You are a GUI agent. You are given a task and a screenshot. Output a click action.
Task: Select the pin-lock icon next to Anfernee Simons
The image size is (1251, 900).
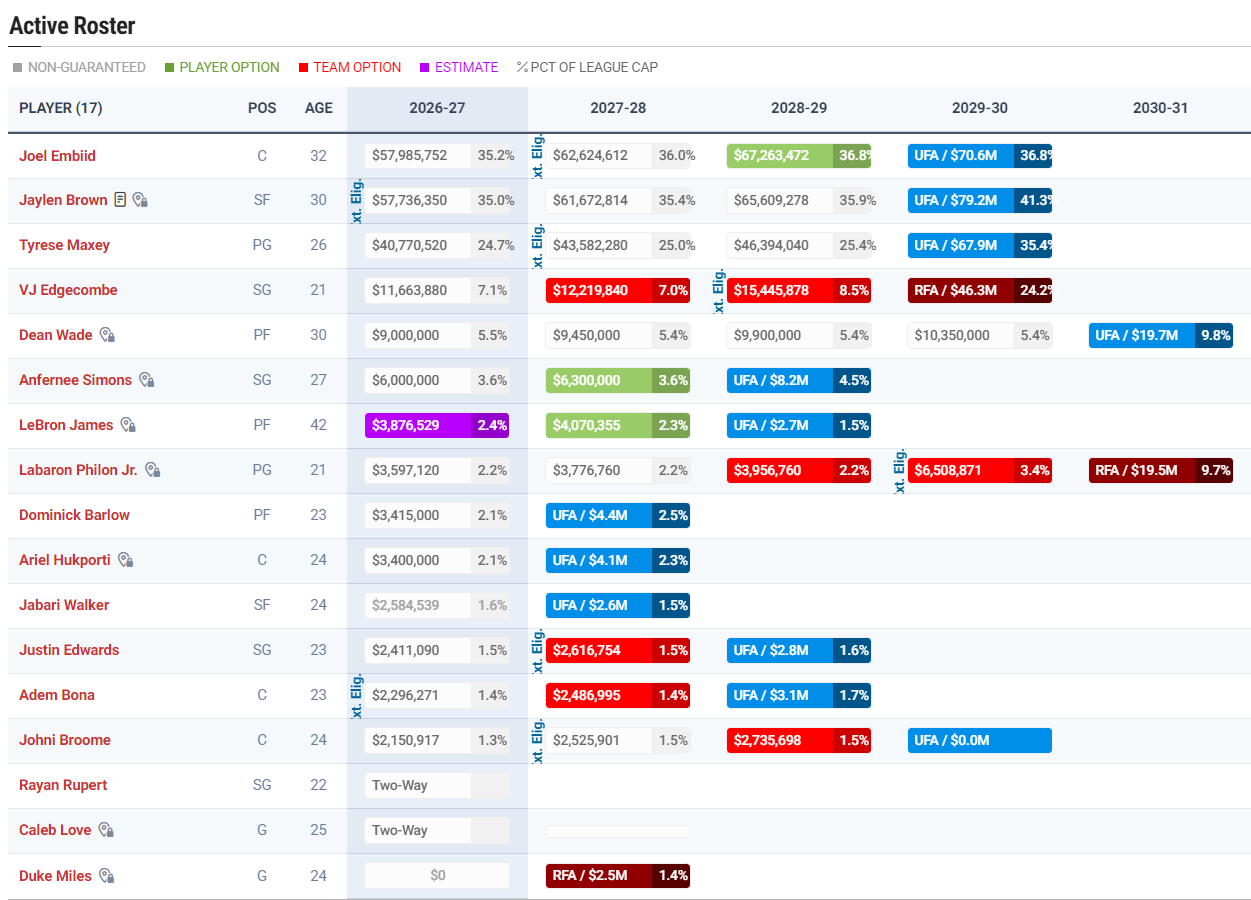point(146,380)
